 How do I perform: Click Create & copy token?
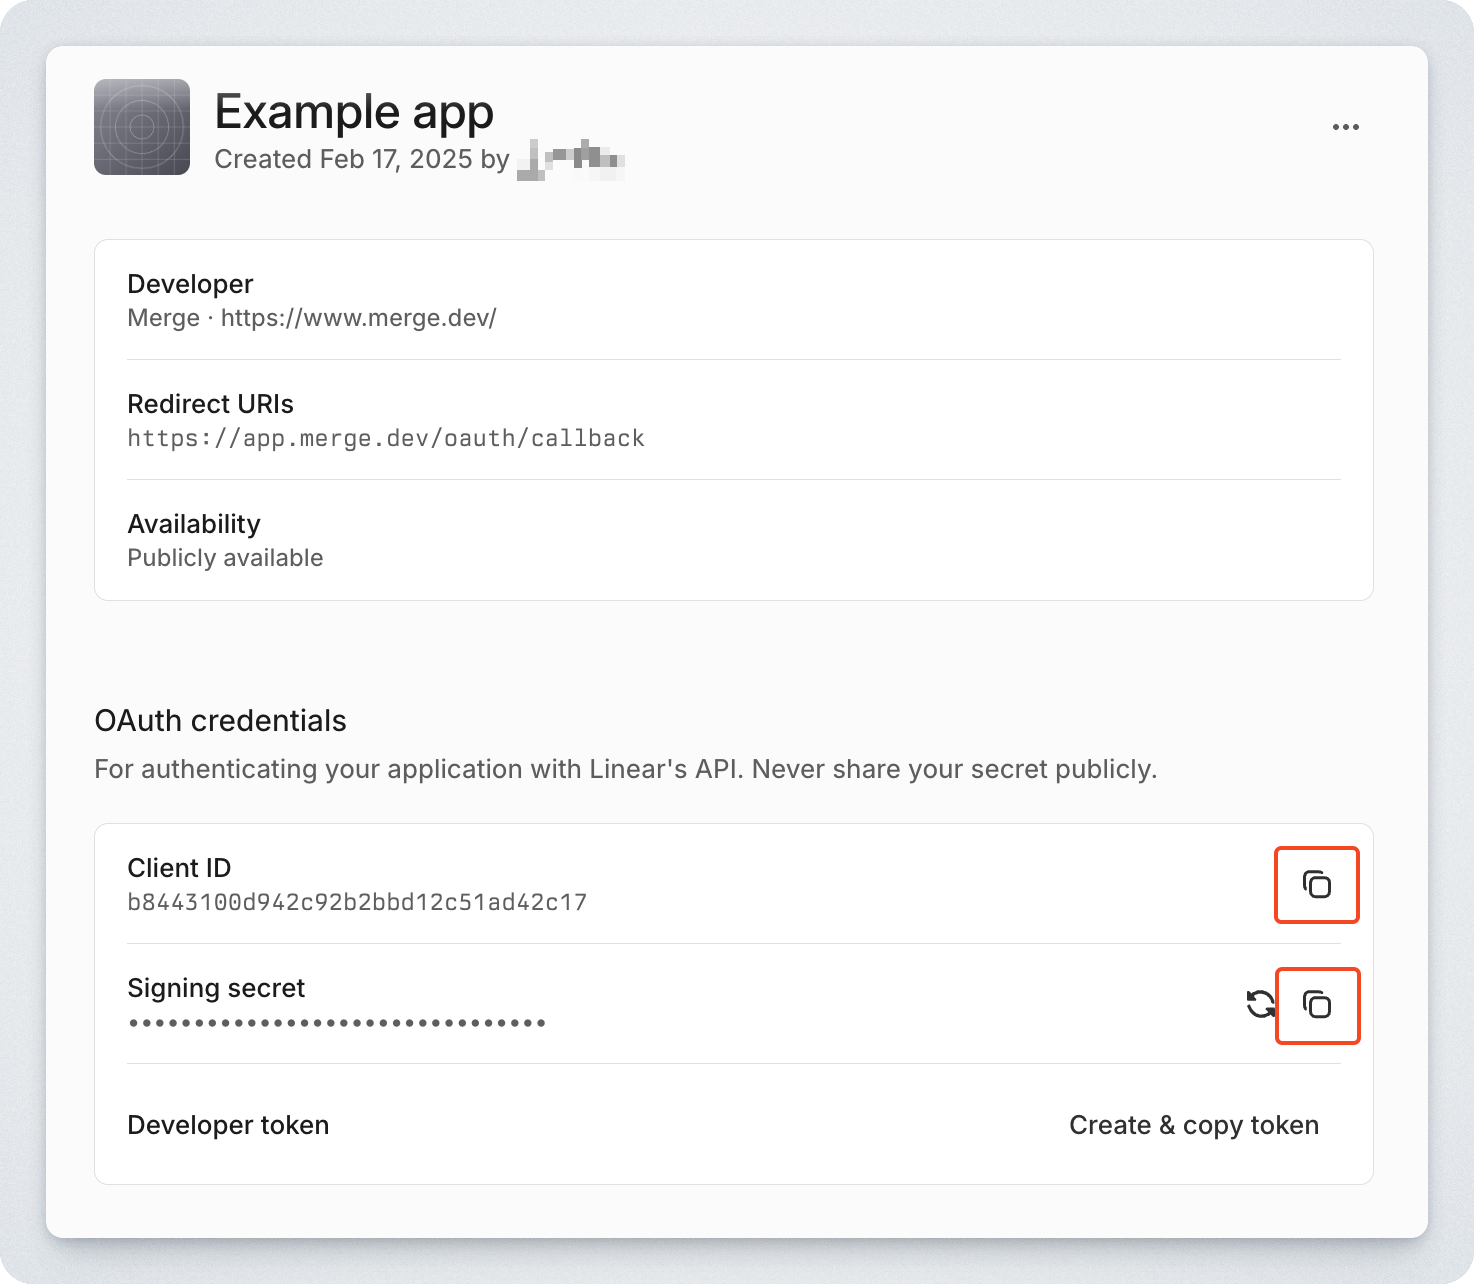click(x=1193, y=1125)
